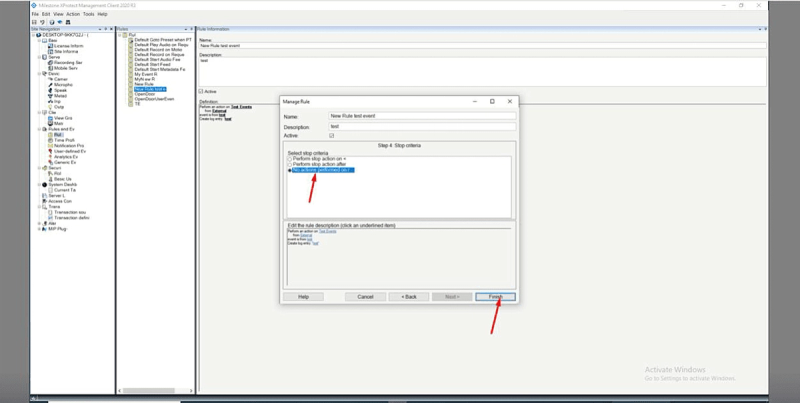The height and width of the screenshot is (403, 800).
Task: Click the Recording Ser icon in the tree
Action: point(51,63)
